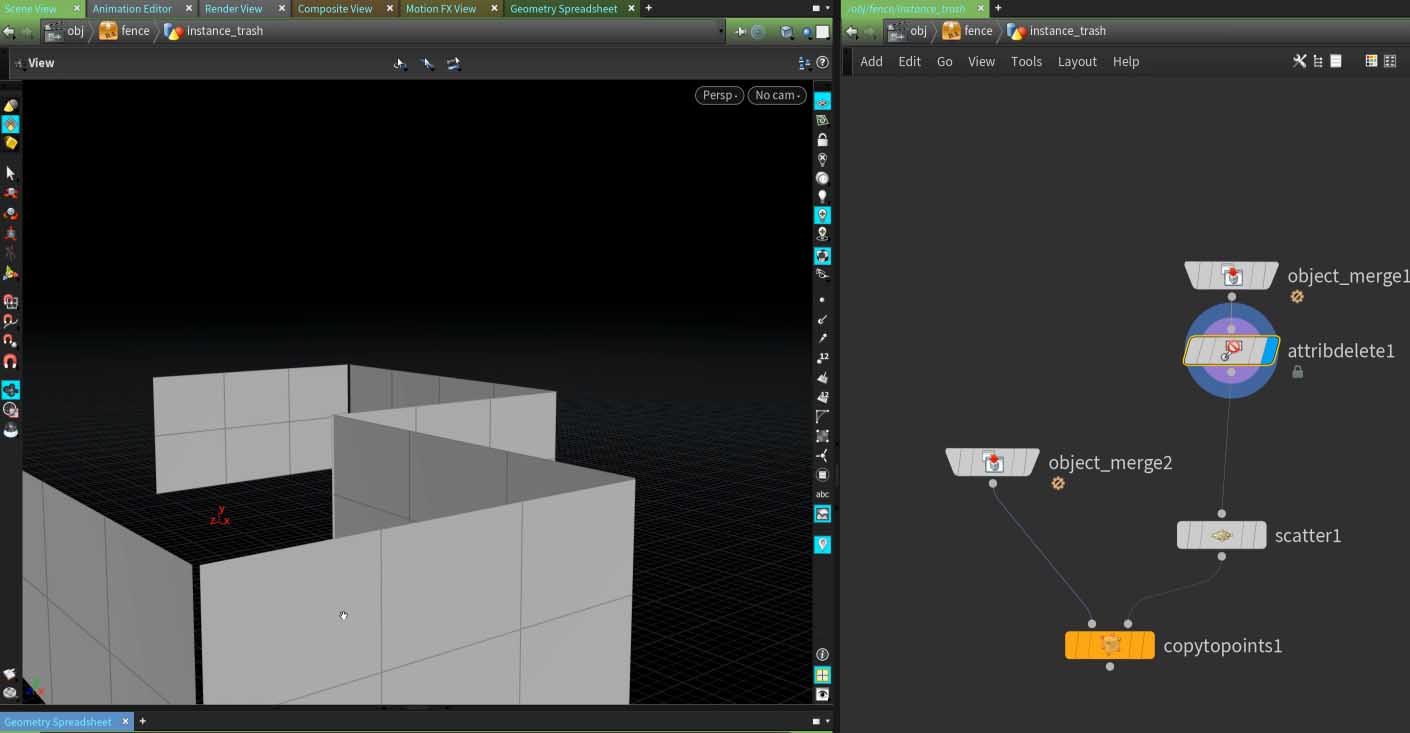The width and height of the screenshot is (1410, 733).
Task: Click the object_merge2 node icon
Action: pyautogui.click(x=992, y=462)
